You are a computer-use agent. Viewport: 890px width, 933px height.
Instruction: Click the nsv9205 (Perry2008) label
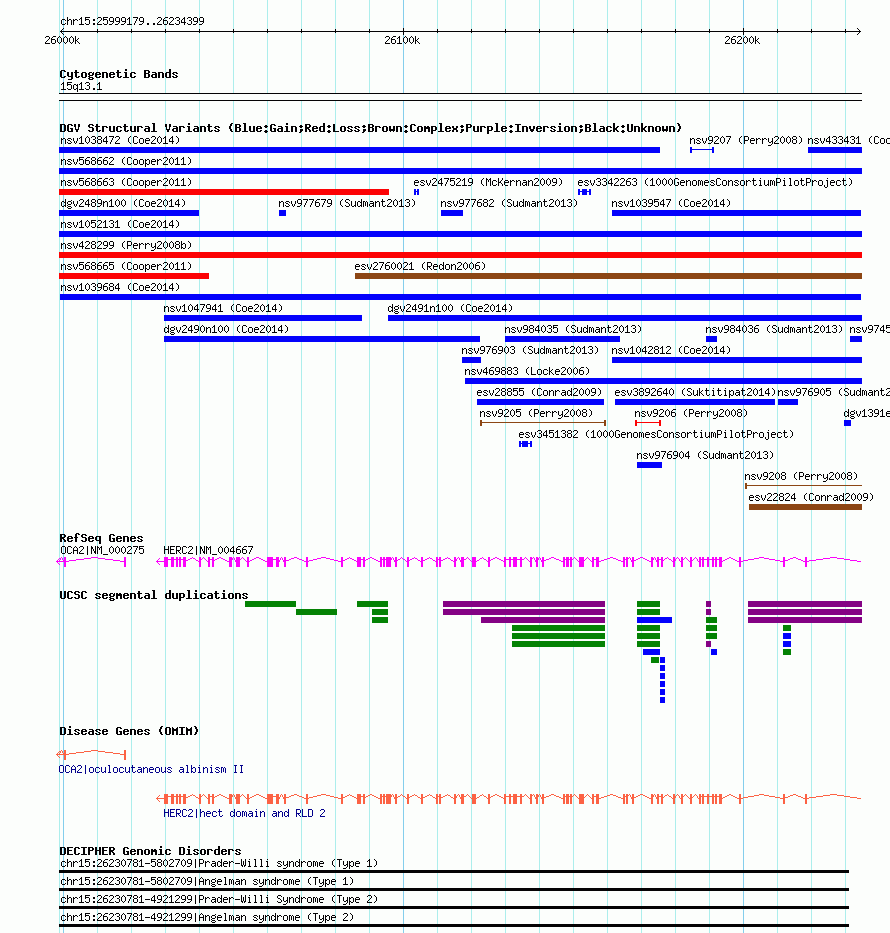pyautogui.click(x=535, y=414)
